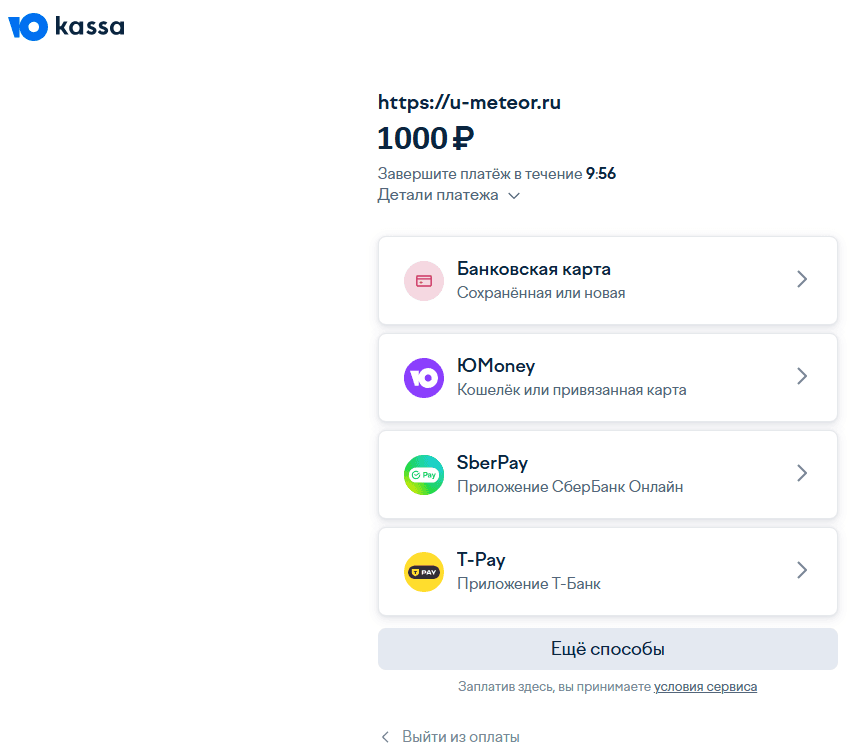Viewport: 851px width, 750px height.
Task: Pick T-Pay by its Приложение Т-Банк subtitle
Action: (528, 583)
